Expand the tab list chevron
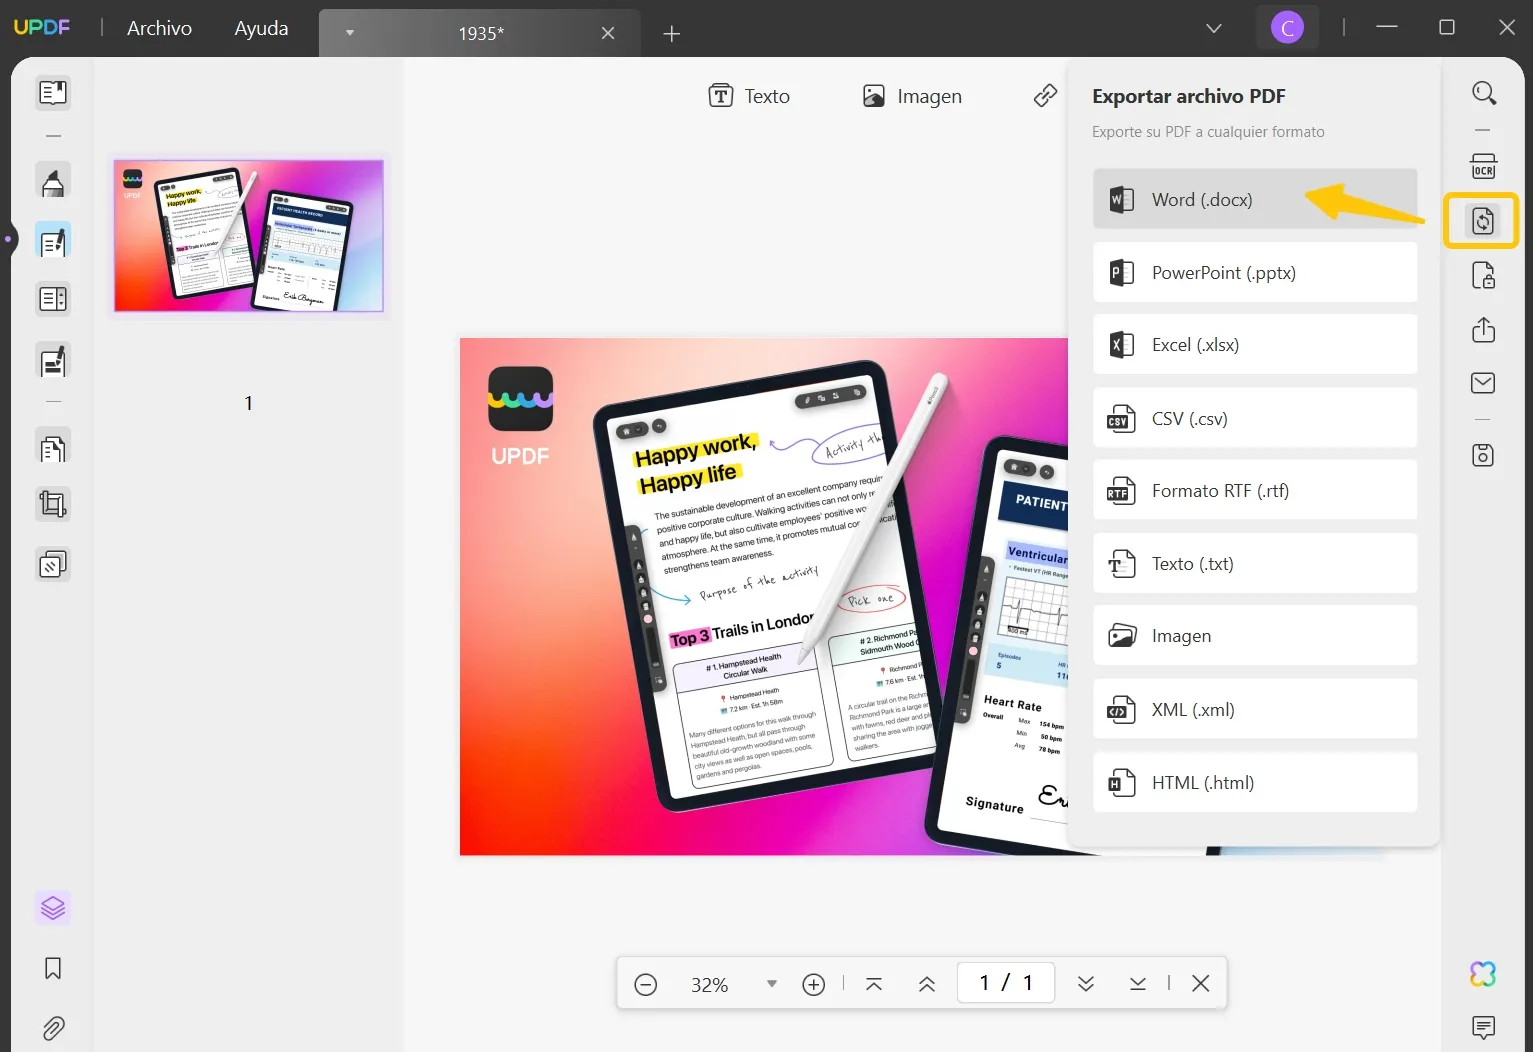This screenshot has width=1533, height=1052. point(349,33)
